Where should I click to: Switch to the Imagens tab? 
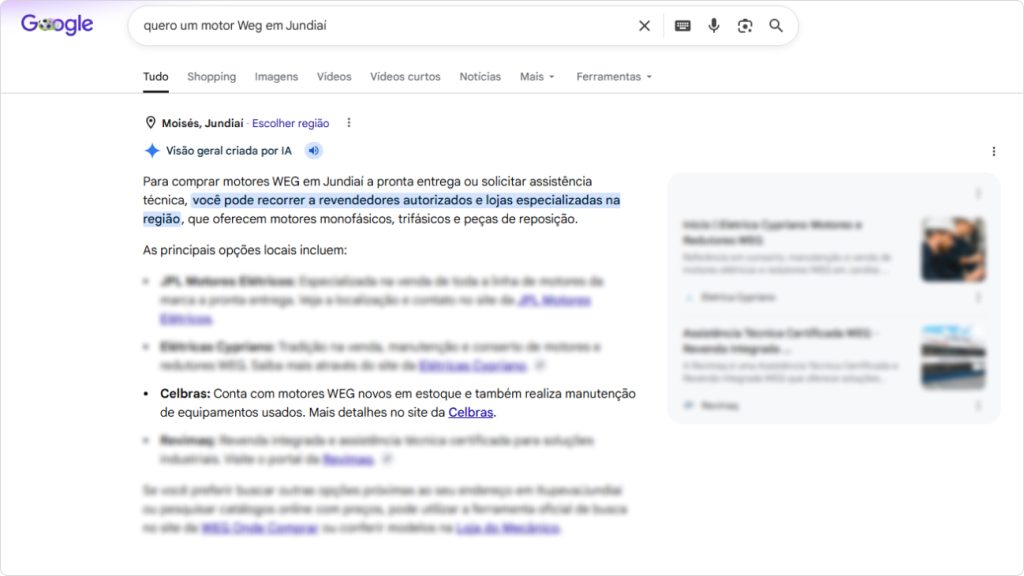click(x=276, y=76)
